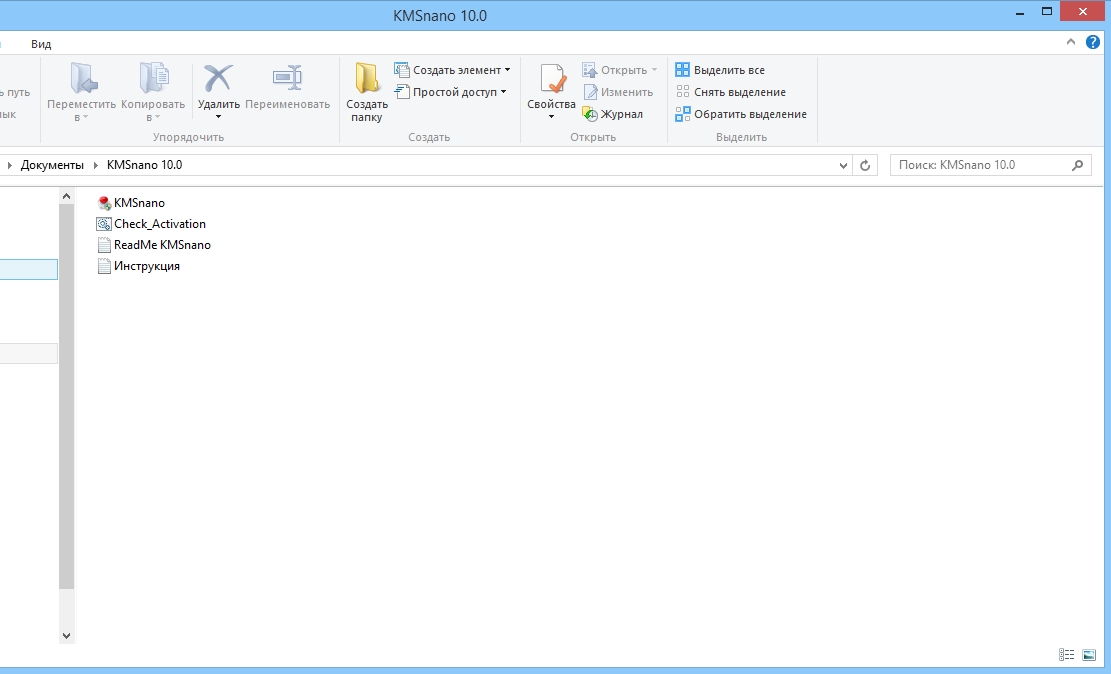Expand the Удалить dropdown arrow
This screenshot has width=1111, height=674.
(x=218, y=117)
